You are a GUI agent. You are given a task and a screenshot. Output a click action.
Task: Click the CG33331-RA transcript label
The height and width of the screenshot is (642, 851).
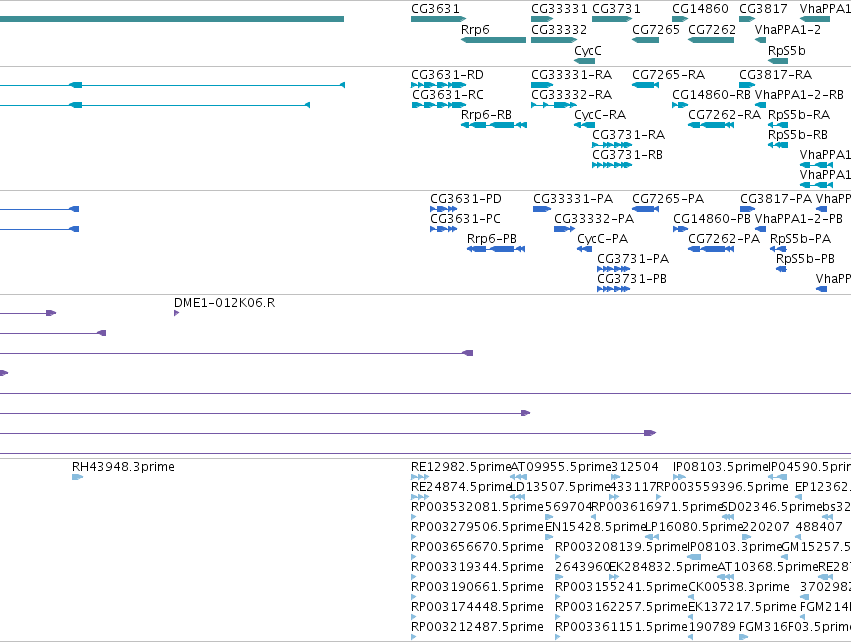point(571,74)
